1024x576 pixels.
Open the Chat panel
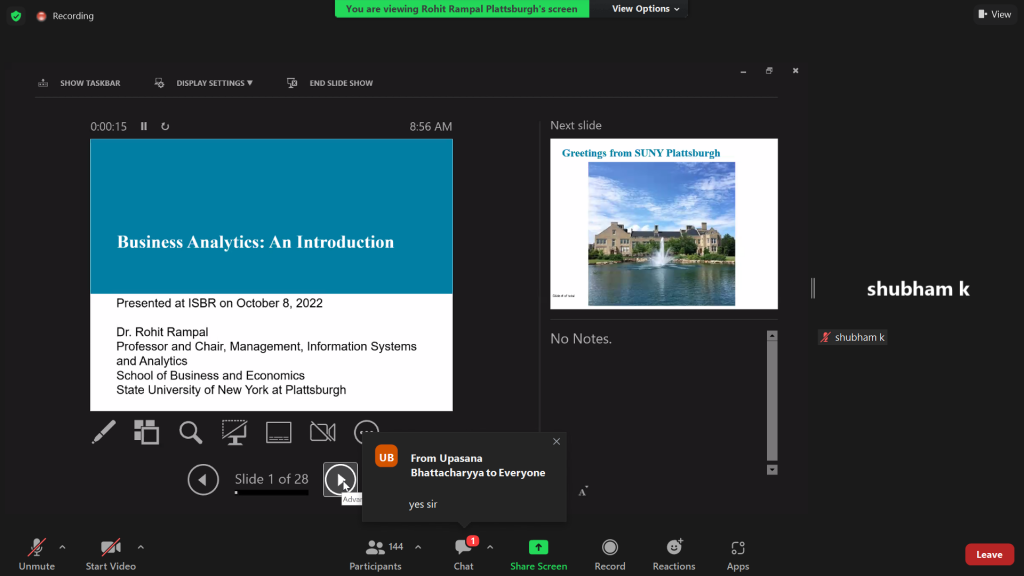tap(464, 554)
